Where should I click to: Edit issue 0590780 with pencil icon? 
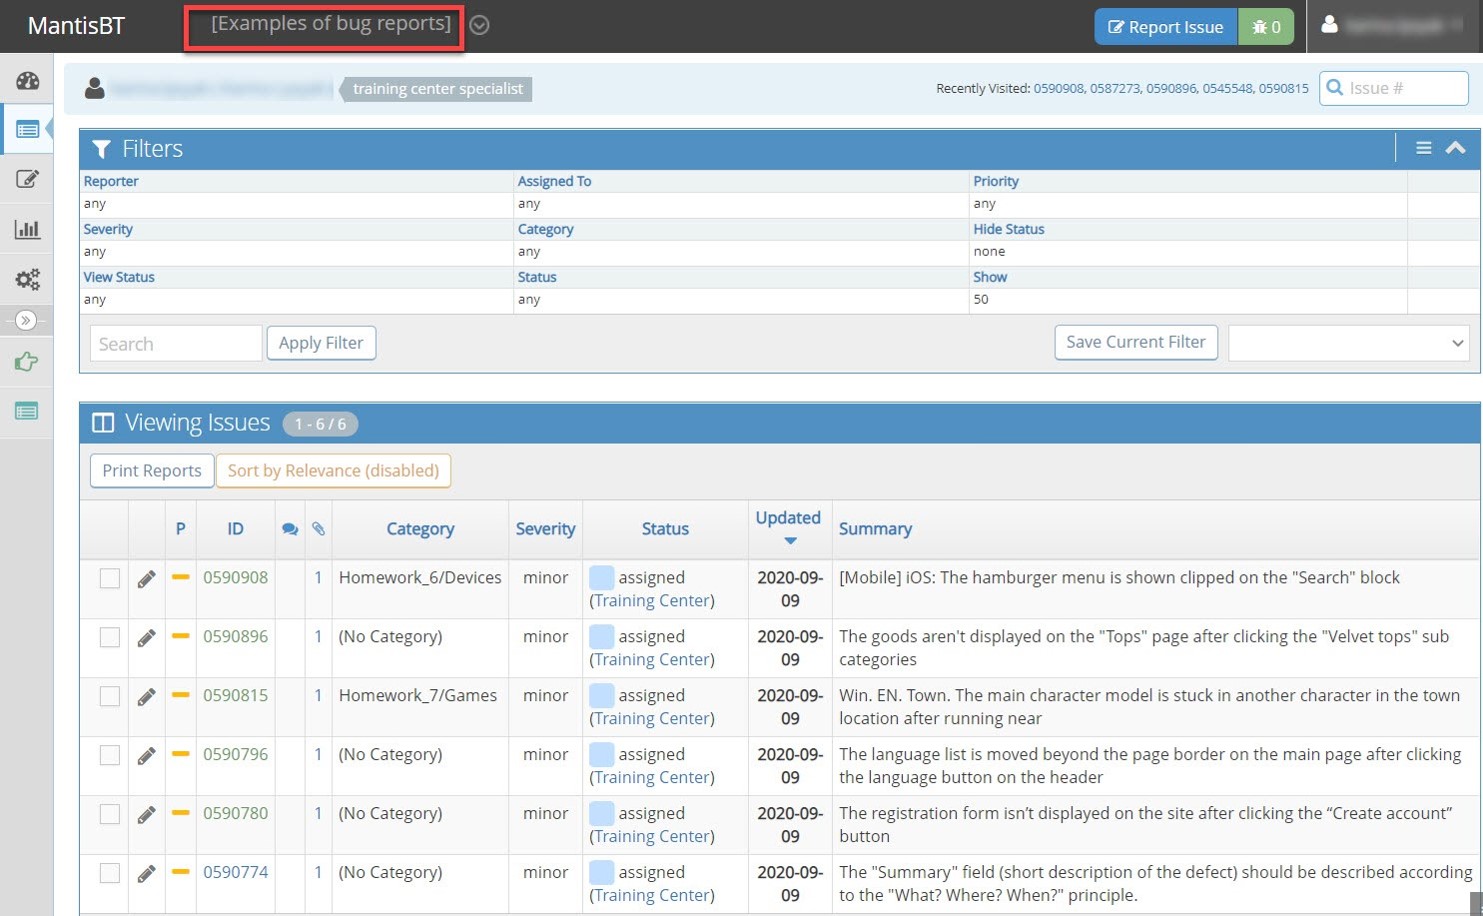[x=146, y=815]
